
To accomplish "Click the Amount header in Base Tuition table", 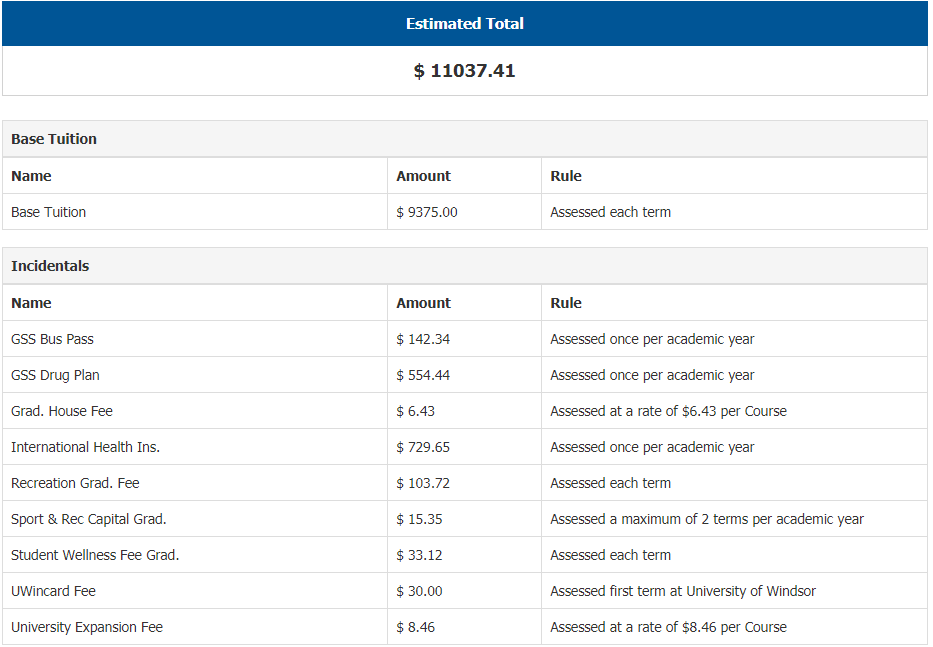I will [x=424, y=176].
